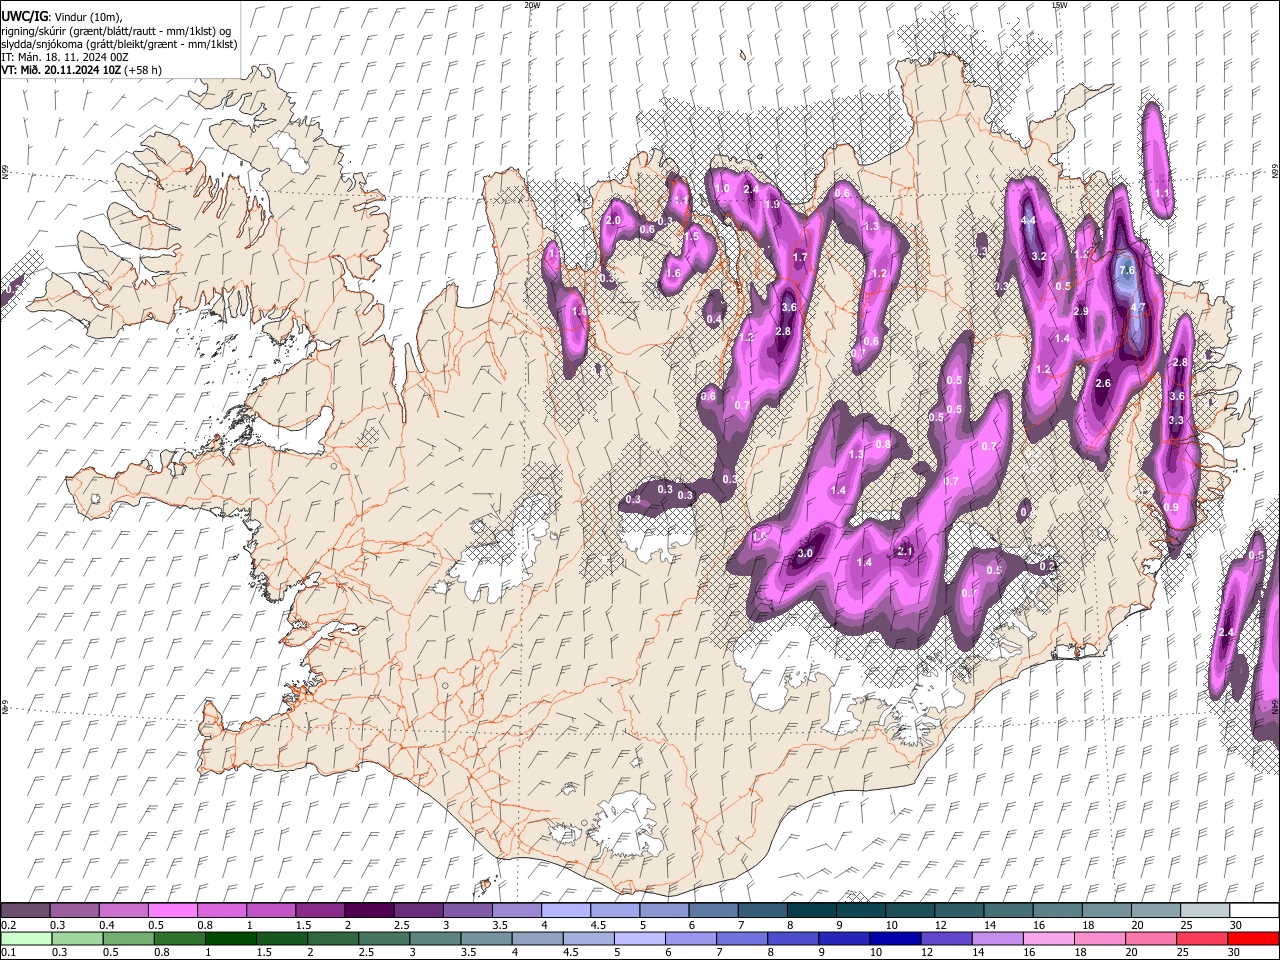Click the '0.1' label on the rain scale
Viewport: 1280px width, 960px height.
[x=8, y=953]
